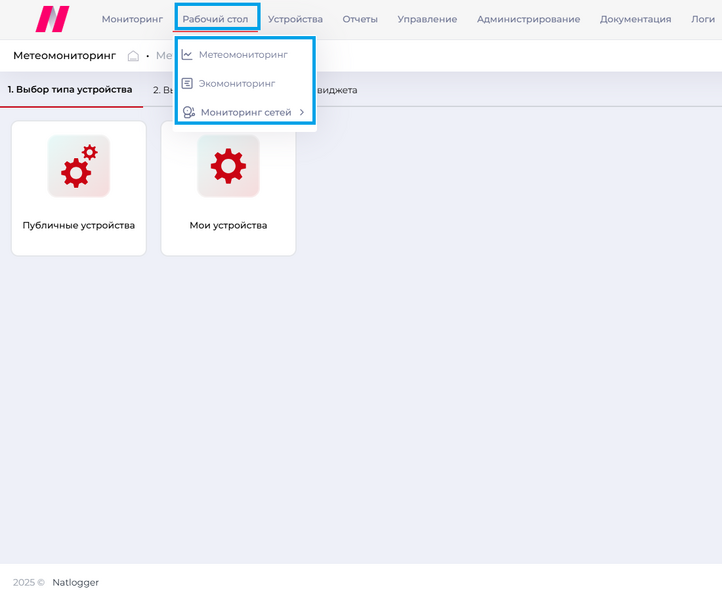722x600 pixels.
Task: Open the Мониторинг menu
Action: tap(132, 19)
